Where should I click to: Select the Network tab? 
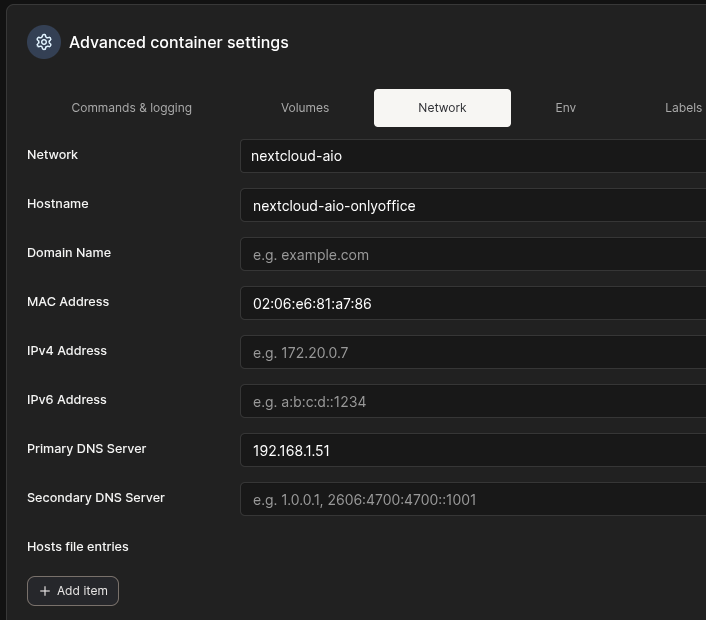click(442, 108)
